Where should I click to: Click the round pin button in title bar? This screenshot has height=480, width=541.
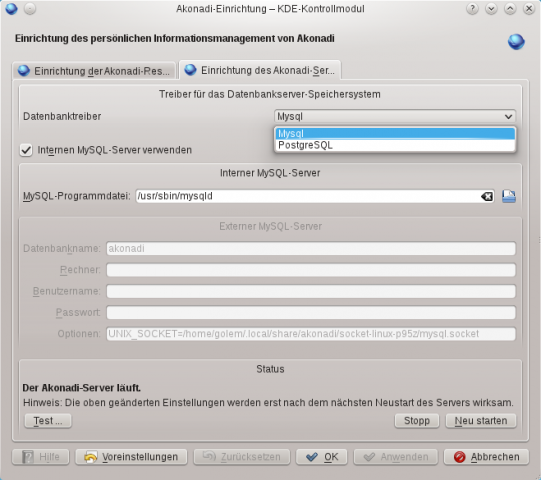pos(30,9)
